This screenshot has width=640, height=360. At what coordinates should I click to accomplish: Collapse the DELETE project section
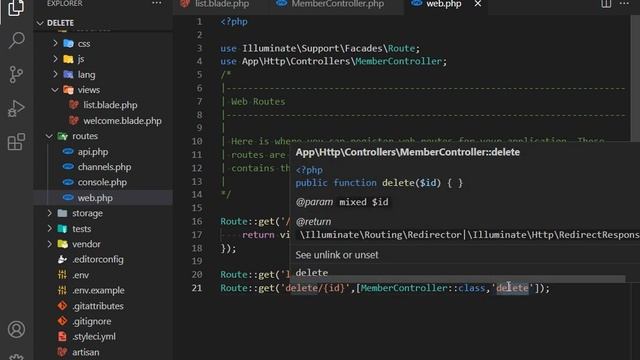coord(60,23)
